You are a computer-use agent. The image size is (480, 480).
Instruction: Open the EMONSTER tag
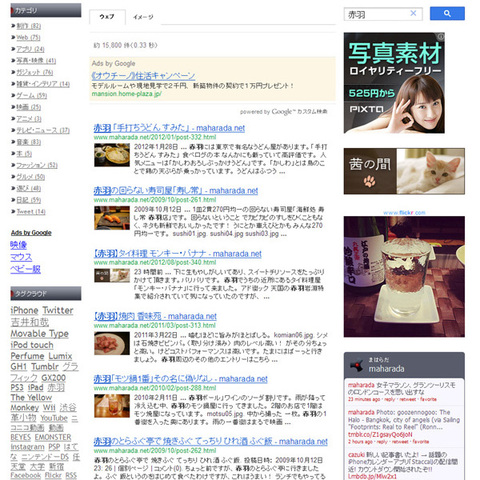pyautogui.click(x=53, y=437)
